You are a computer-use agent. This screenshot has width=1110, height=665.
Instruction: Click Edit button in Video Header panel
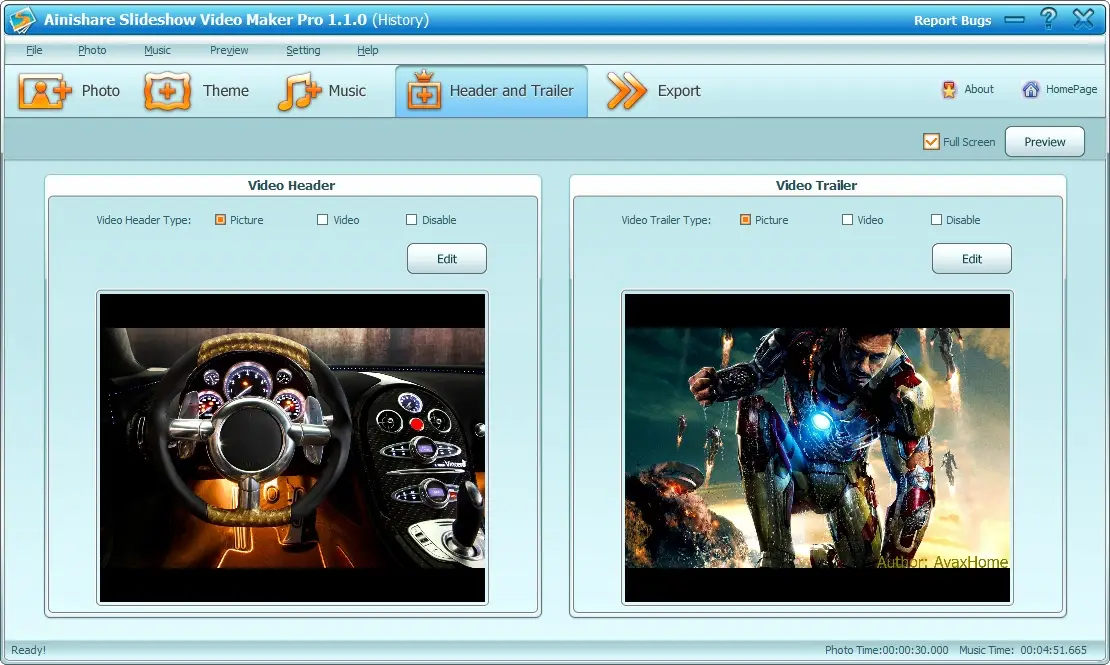(x=447, y=258)
